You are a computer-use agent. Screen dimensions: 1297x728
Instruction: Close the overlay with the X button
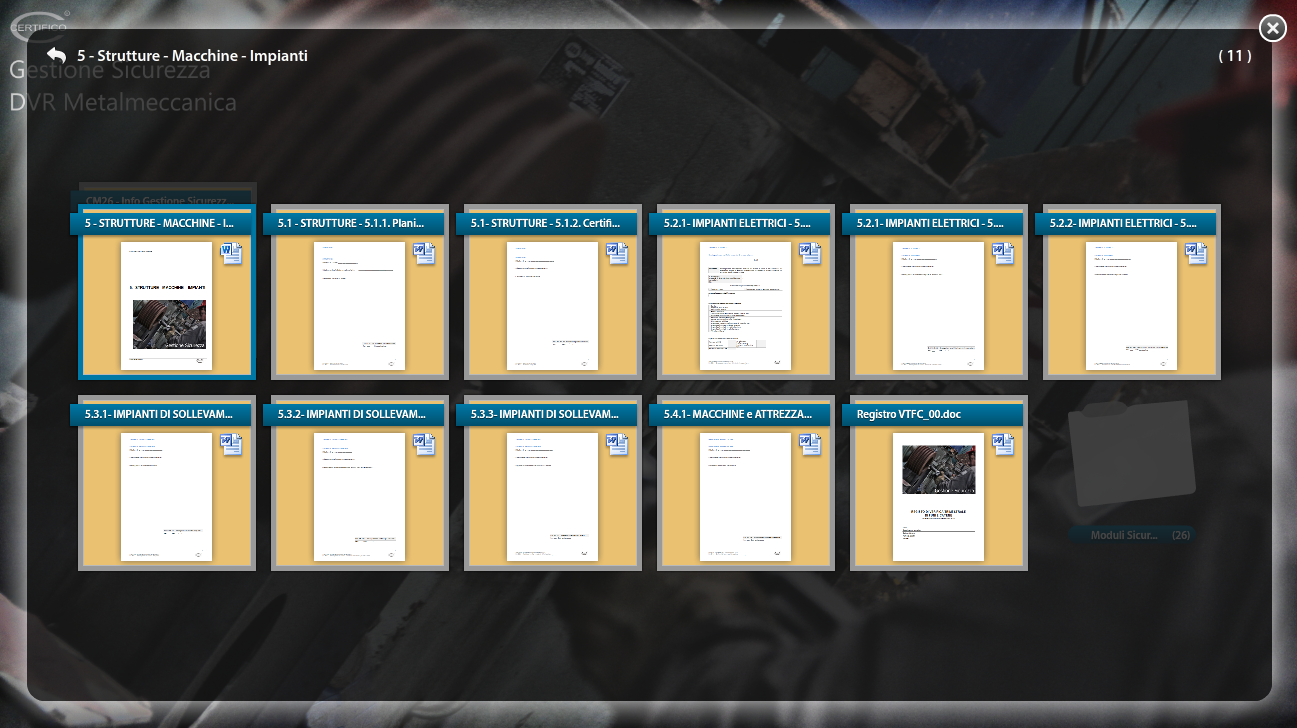[x=1272, y=28]
